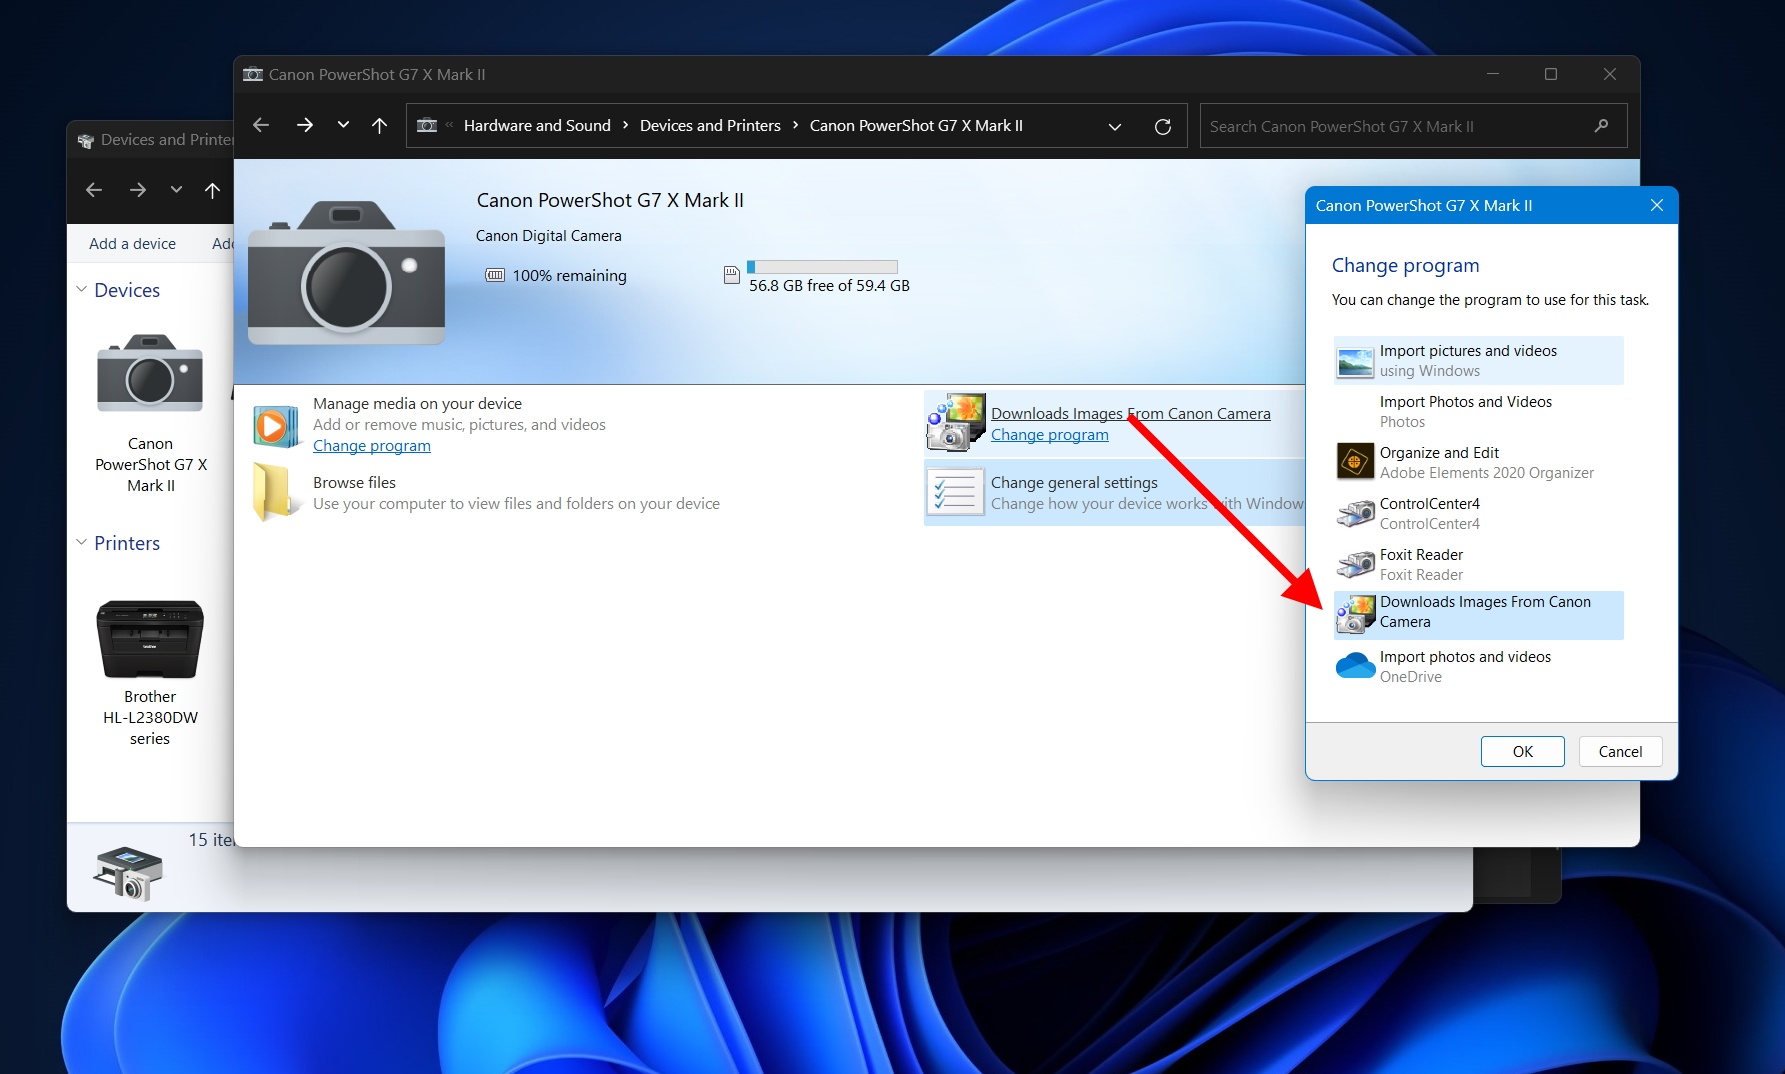Collapse the Printers section

(x=82, y=543)
